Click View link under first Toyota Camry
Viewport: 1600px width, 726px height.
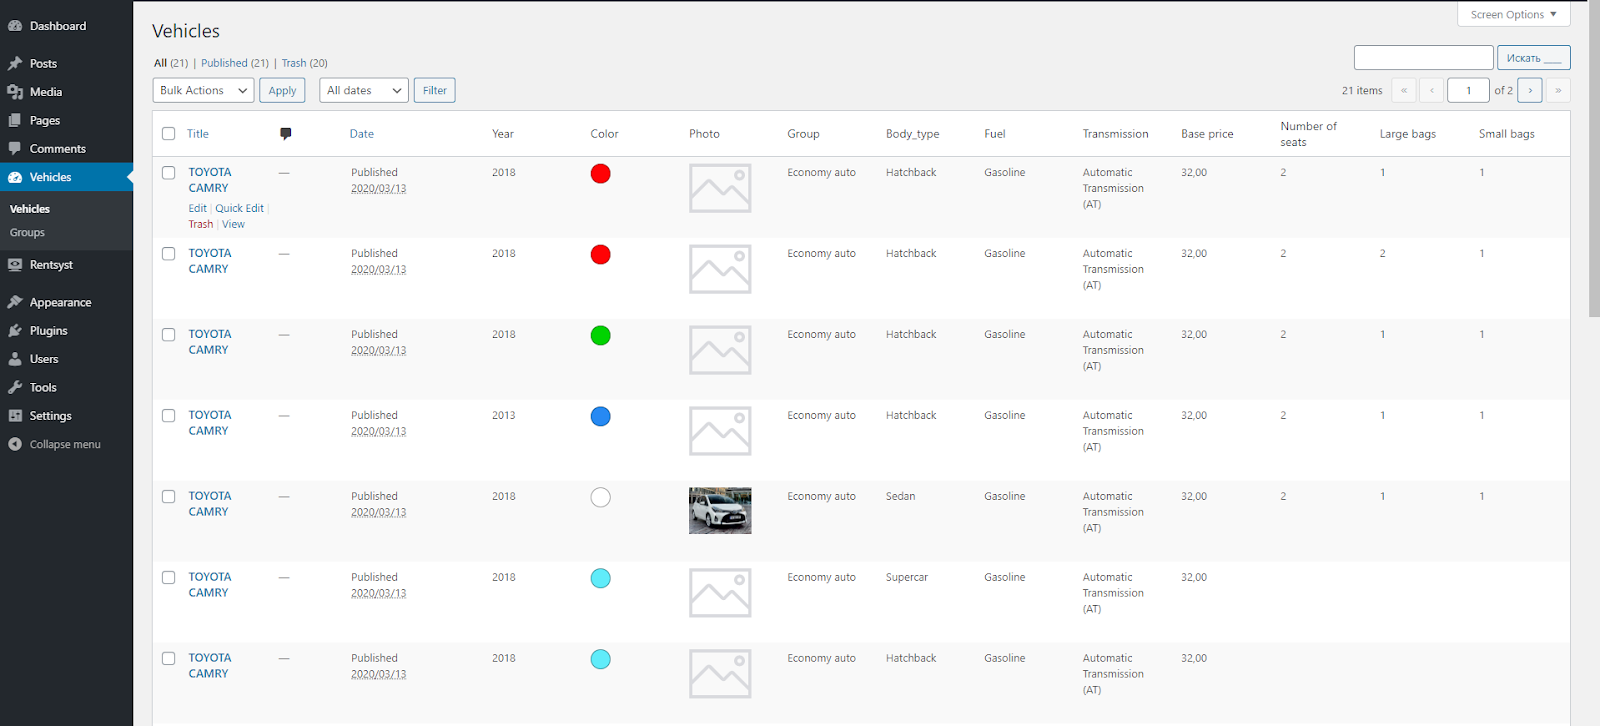(x=233, y=224)
